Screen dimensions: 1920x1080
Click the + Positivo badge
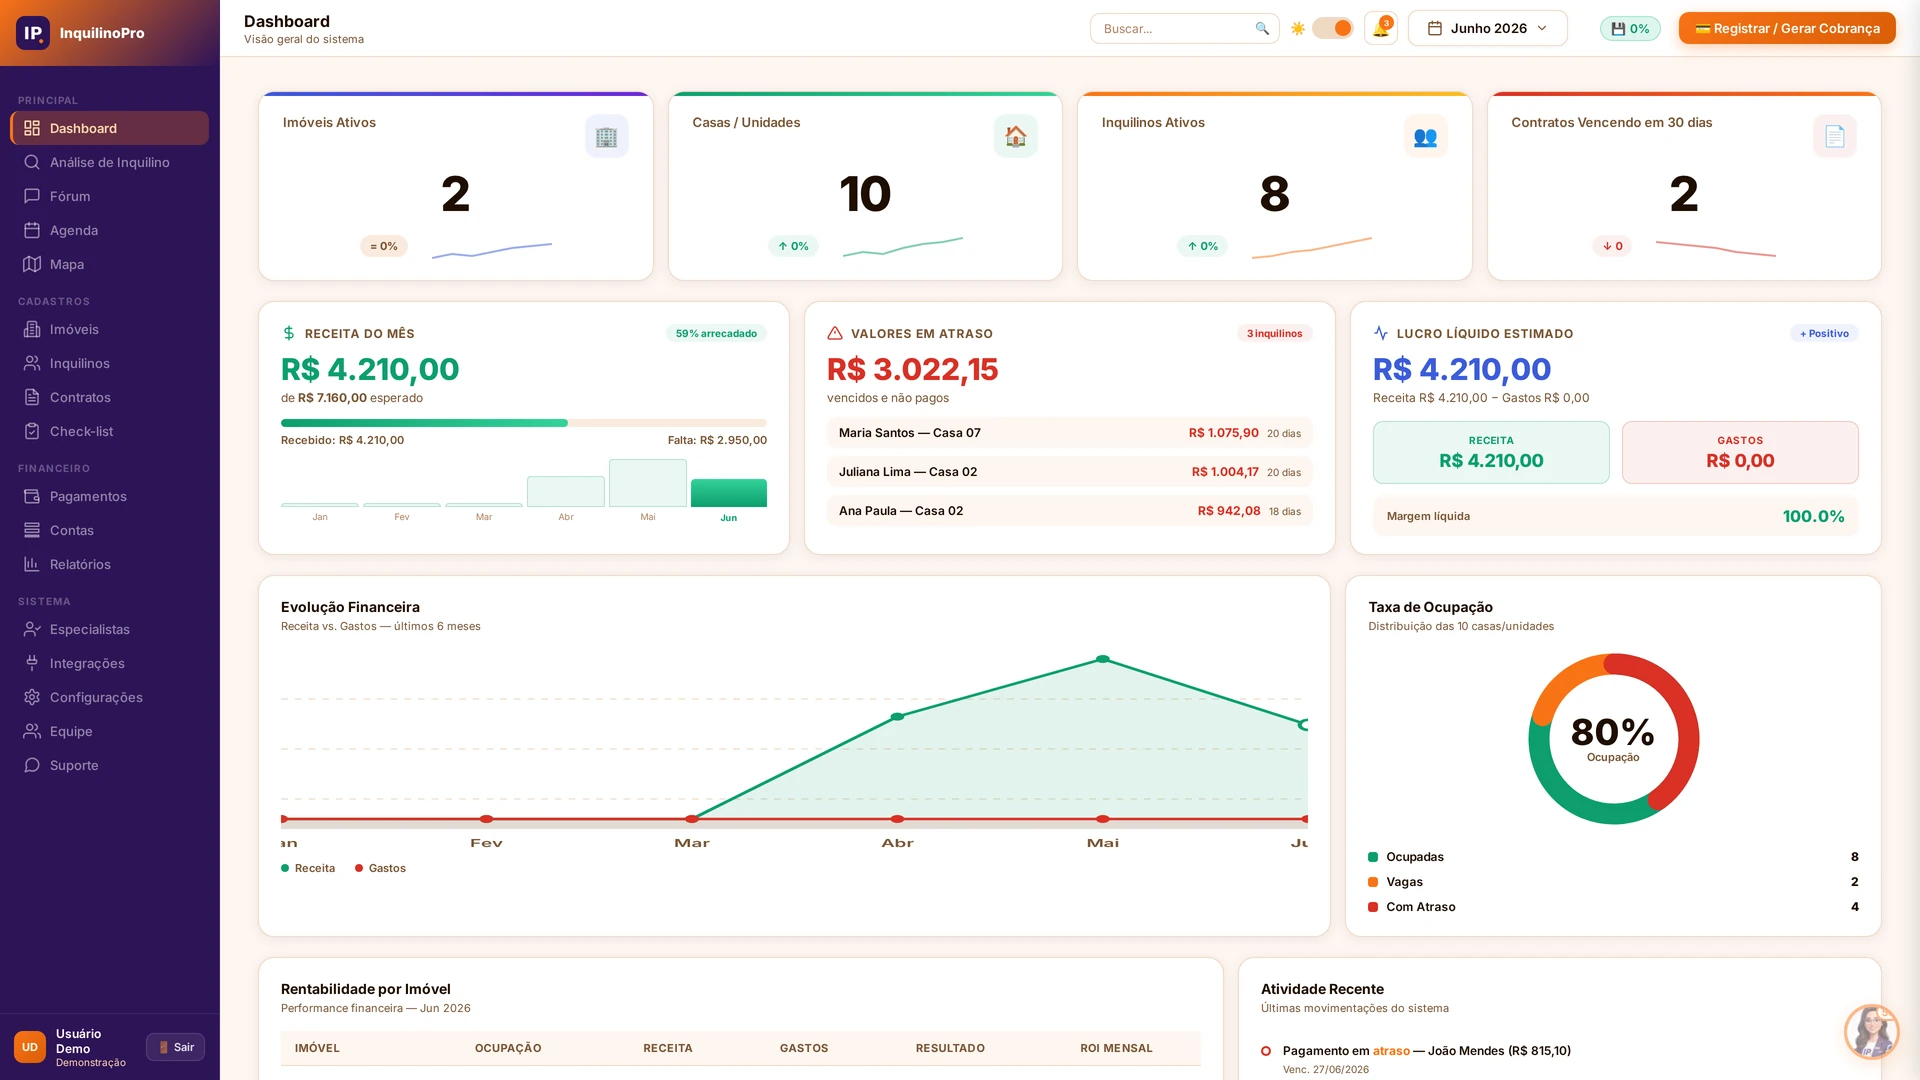[1824, 333]
